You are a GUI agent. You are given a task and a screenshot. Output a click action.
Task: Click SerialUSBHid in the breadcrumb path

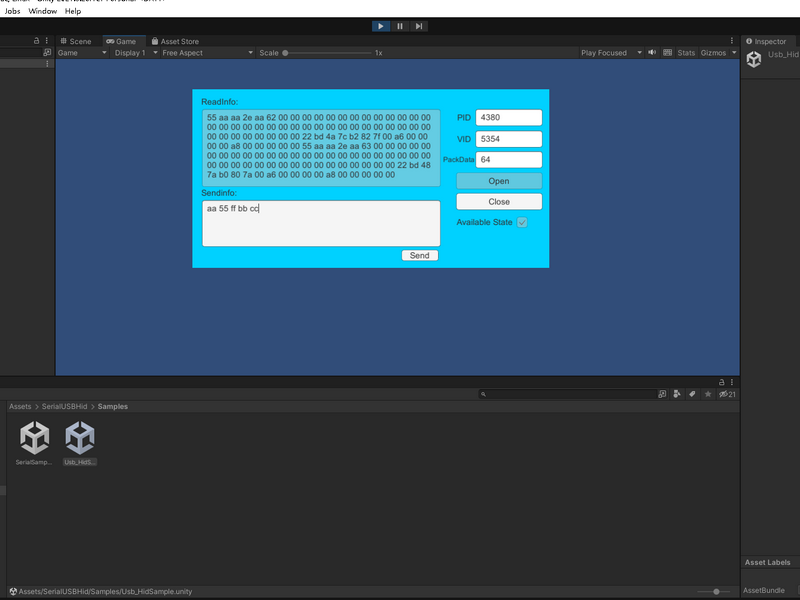point(64,407)
